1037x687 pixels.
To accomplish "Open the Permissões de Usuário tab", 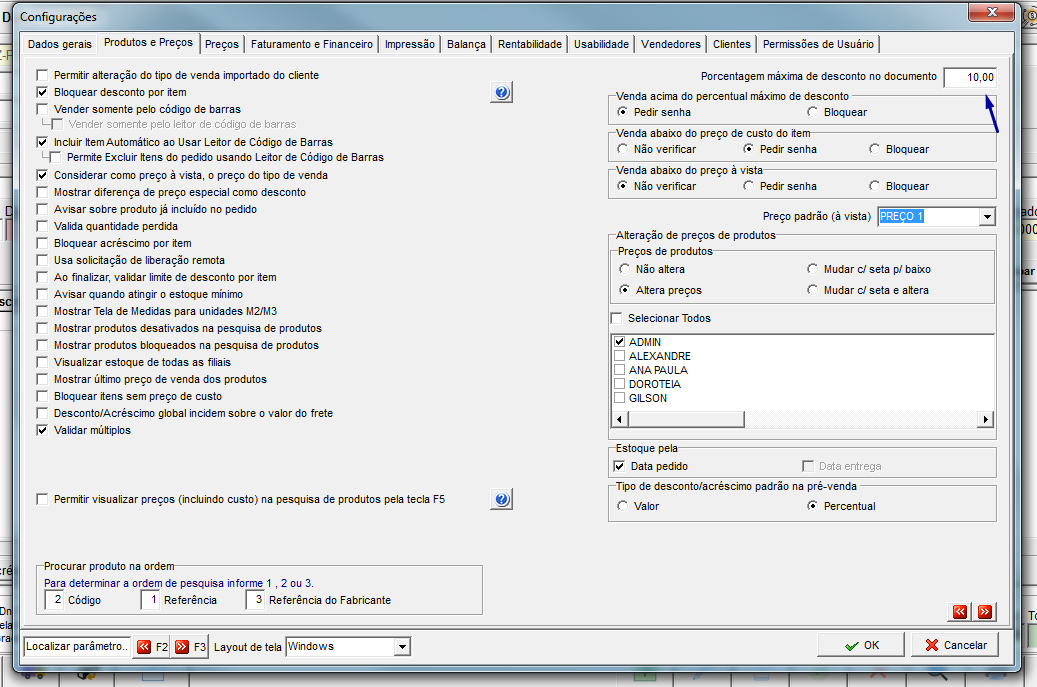I will [818, 44].
